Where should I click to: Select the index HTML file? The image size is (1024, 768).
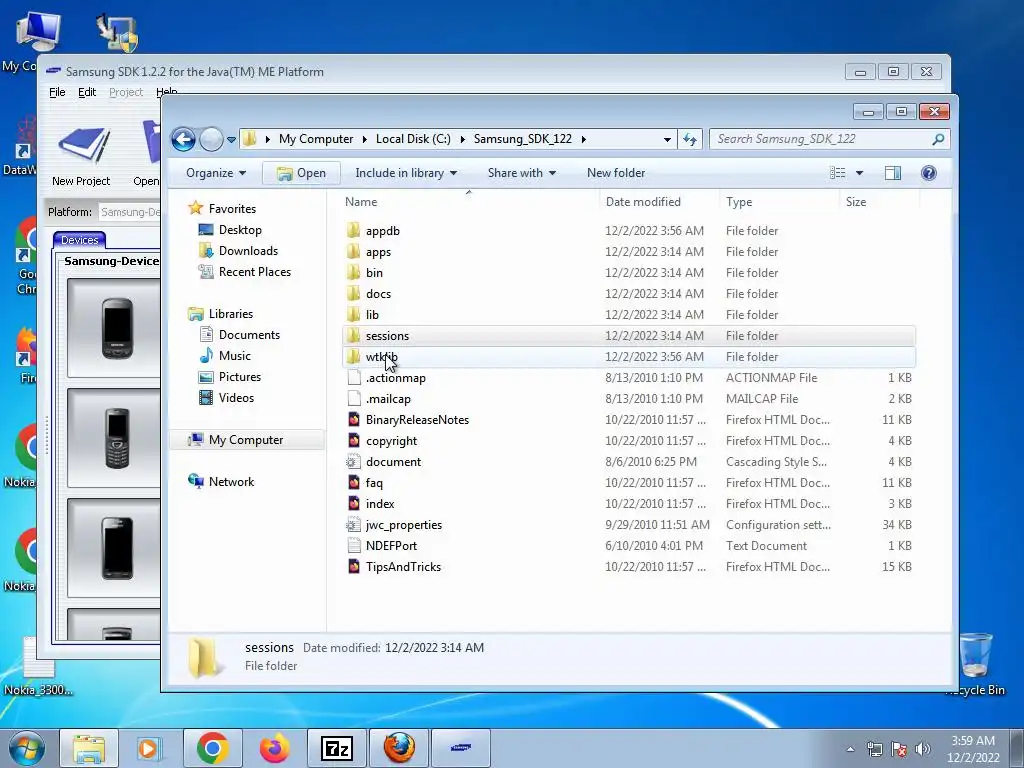point(628,504)
